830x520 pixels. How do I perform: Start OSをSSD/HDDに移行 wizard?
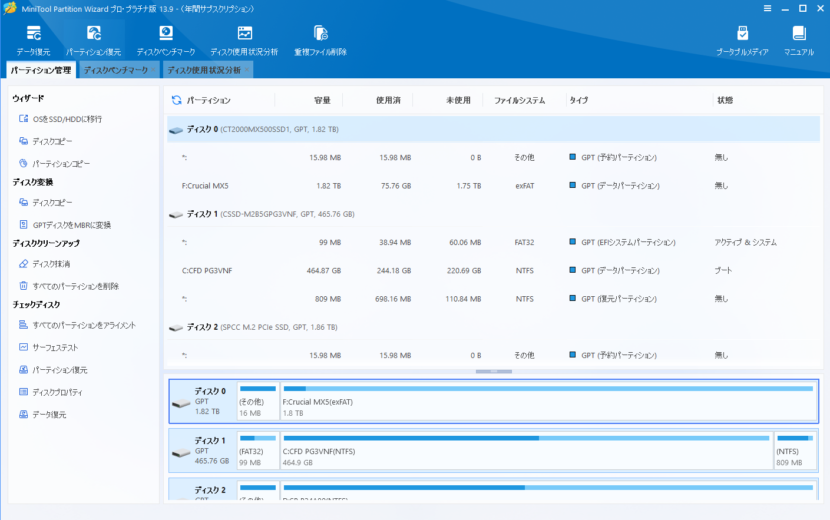(61, 119)
